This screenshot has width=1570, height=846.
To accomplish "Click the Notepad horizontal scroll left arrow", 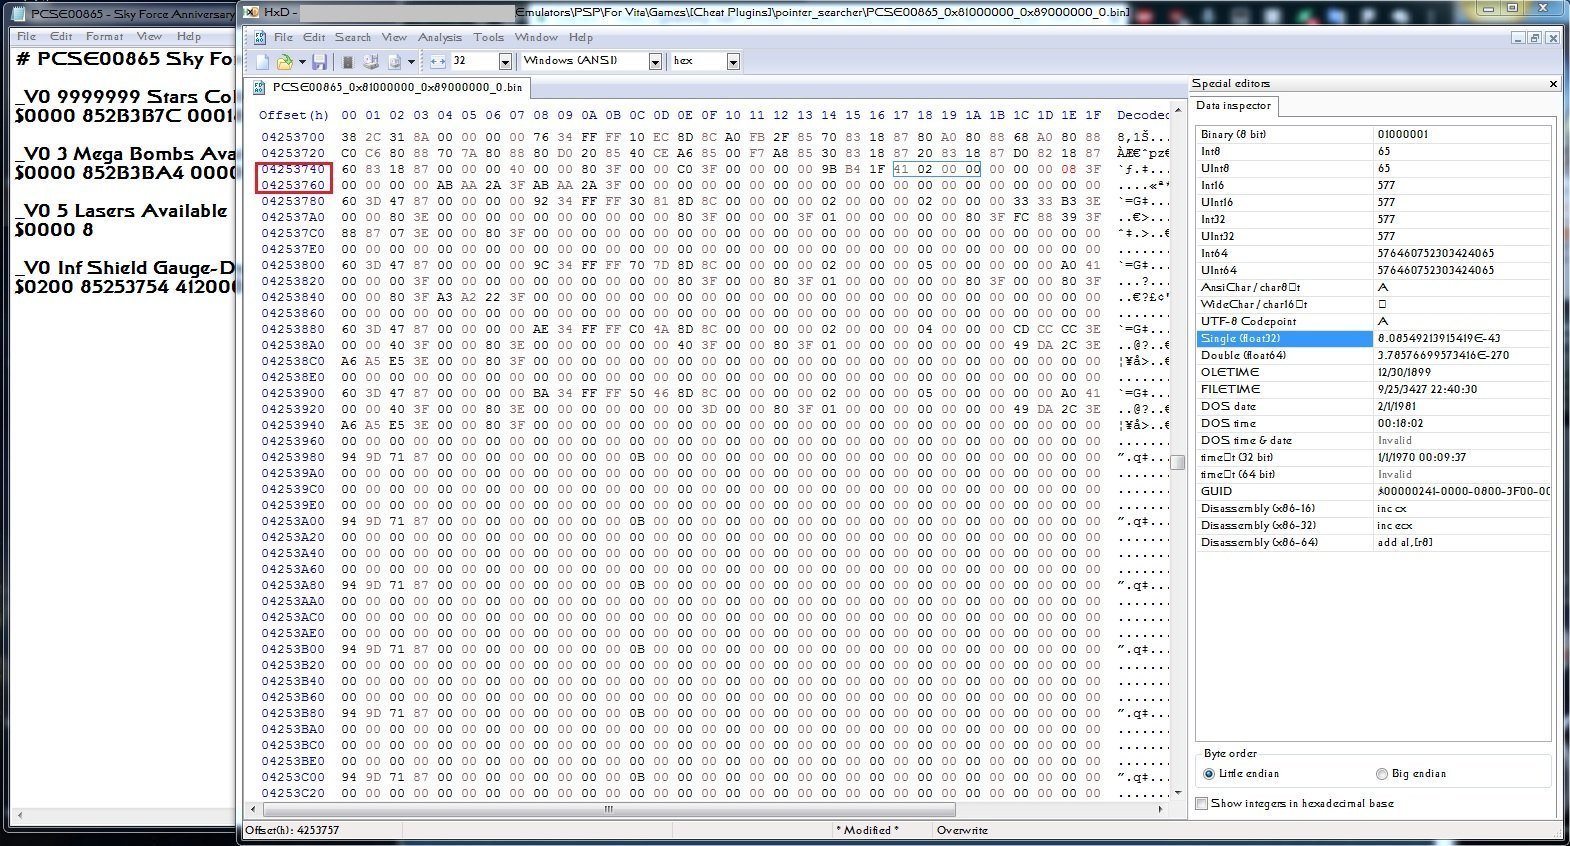I will click(x=20, y=815).
